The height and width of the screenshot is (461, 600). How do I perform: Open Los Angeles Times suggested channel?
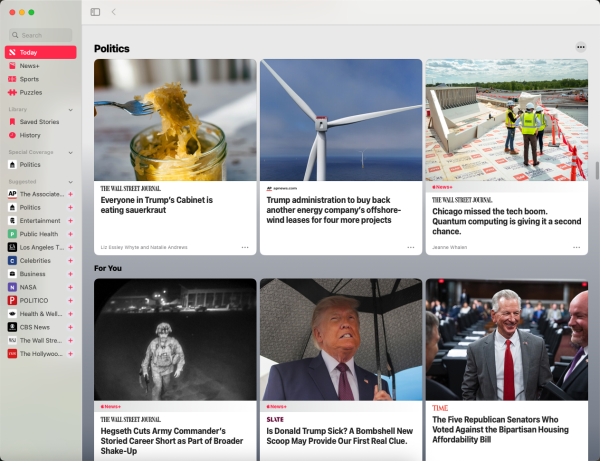tap(36, 248)
